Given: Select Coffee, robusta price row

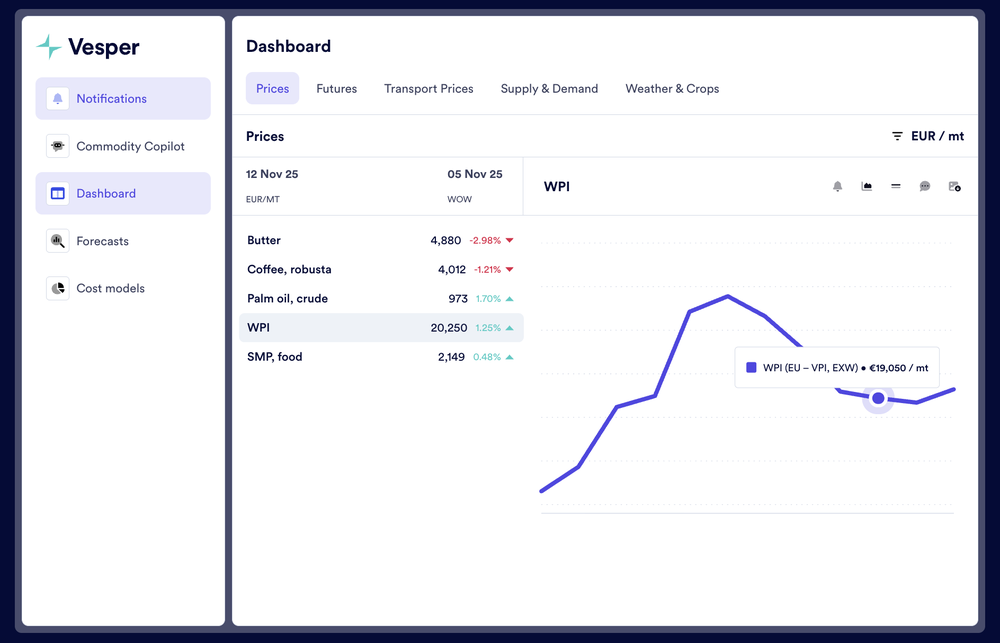Looking at the screenshot, I should [x=381, y=269].
